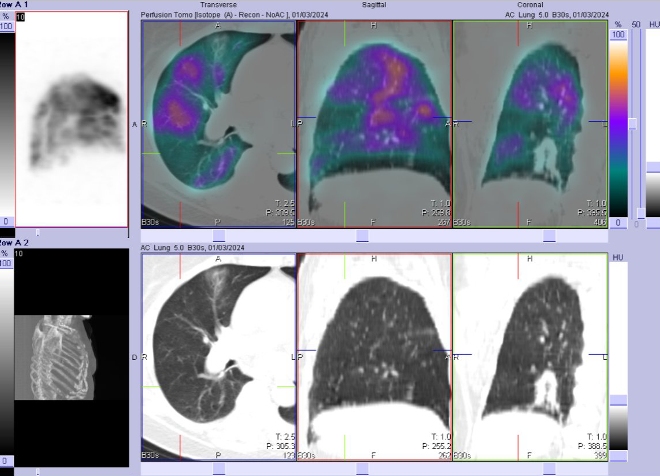The height and width of the screenshot is (476, 660).
Task: Edit the 100 upper value of fusion color scale
Action: click(618, 35)
